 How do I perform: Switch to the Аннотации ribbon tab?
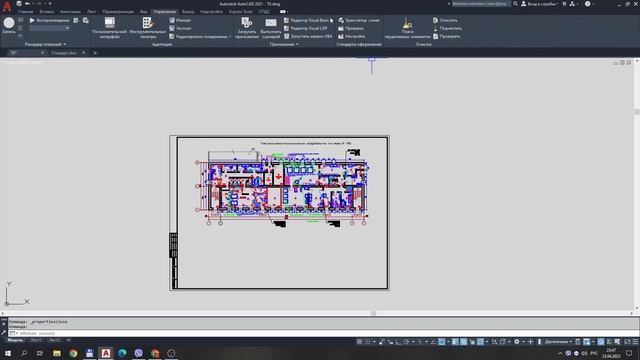[70, 12]
